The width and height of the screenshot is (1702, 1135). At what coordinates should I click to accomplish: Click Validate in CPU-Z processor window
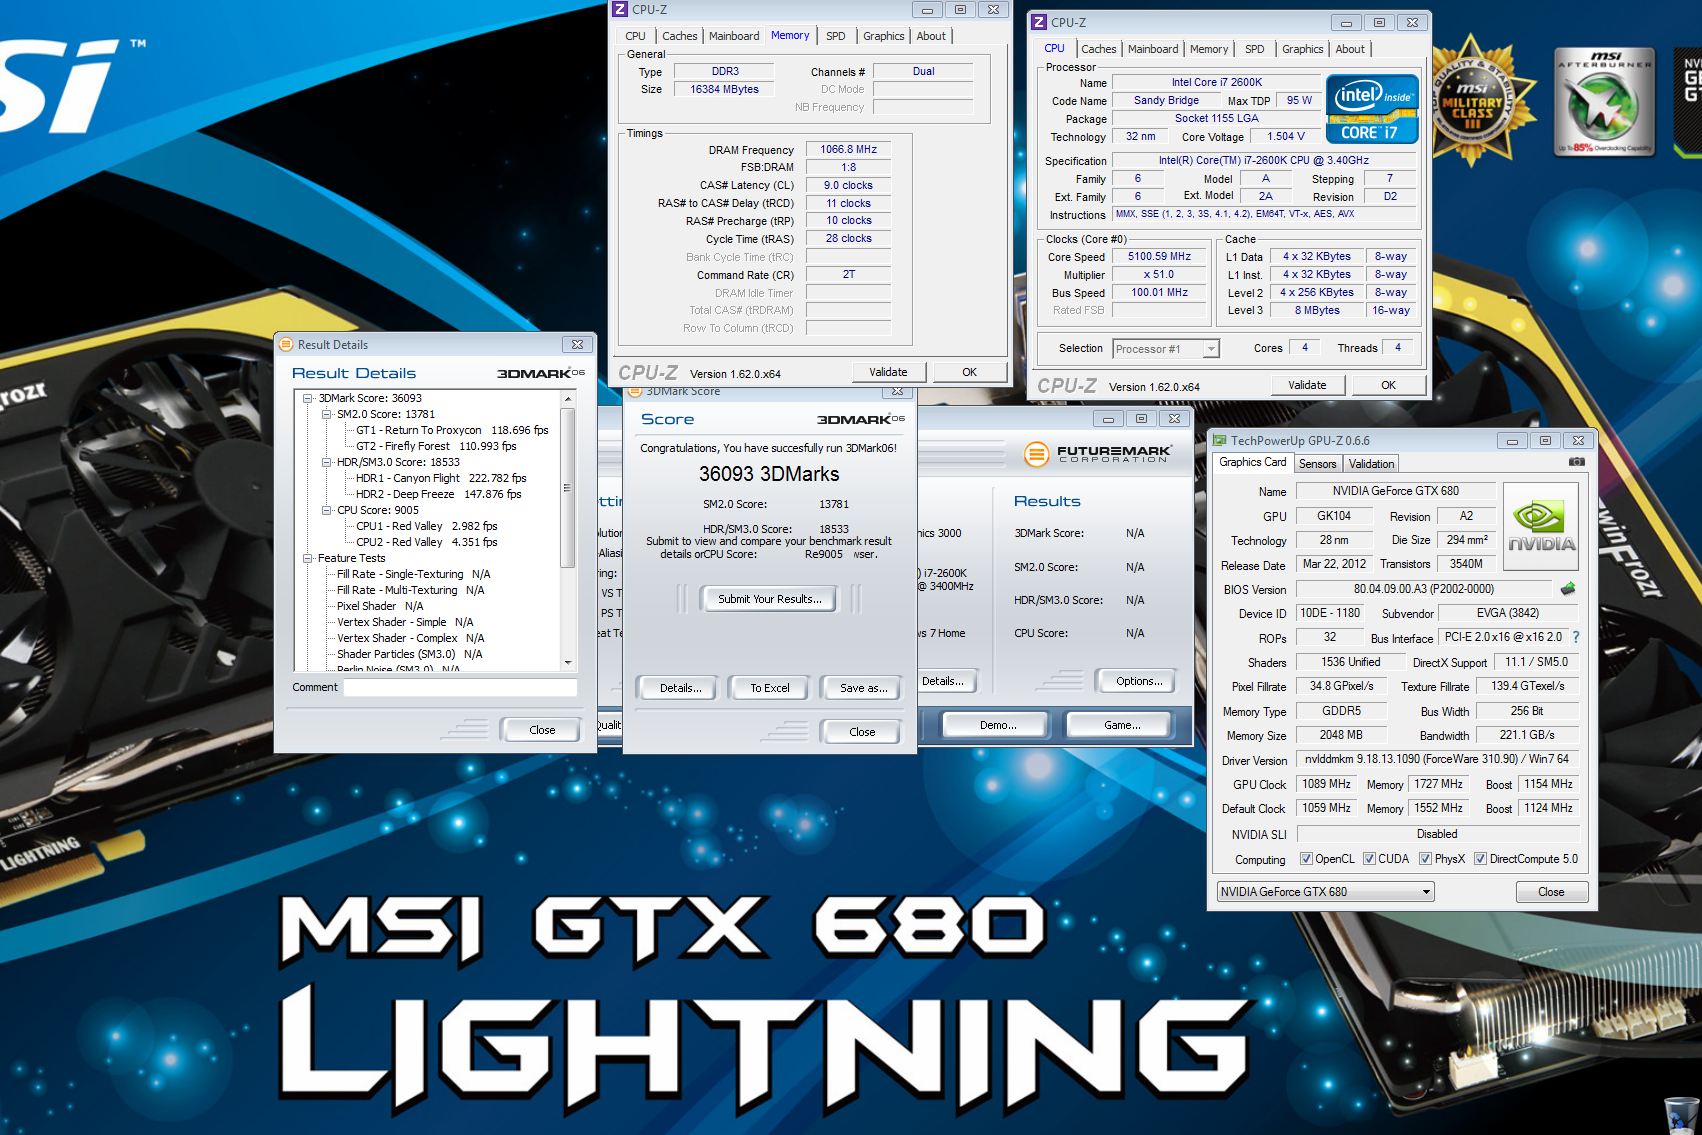(1307, 385)
